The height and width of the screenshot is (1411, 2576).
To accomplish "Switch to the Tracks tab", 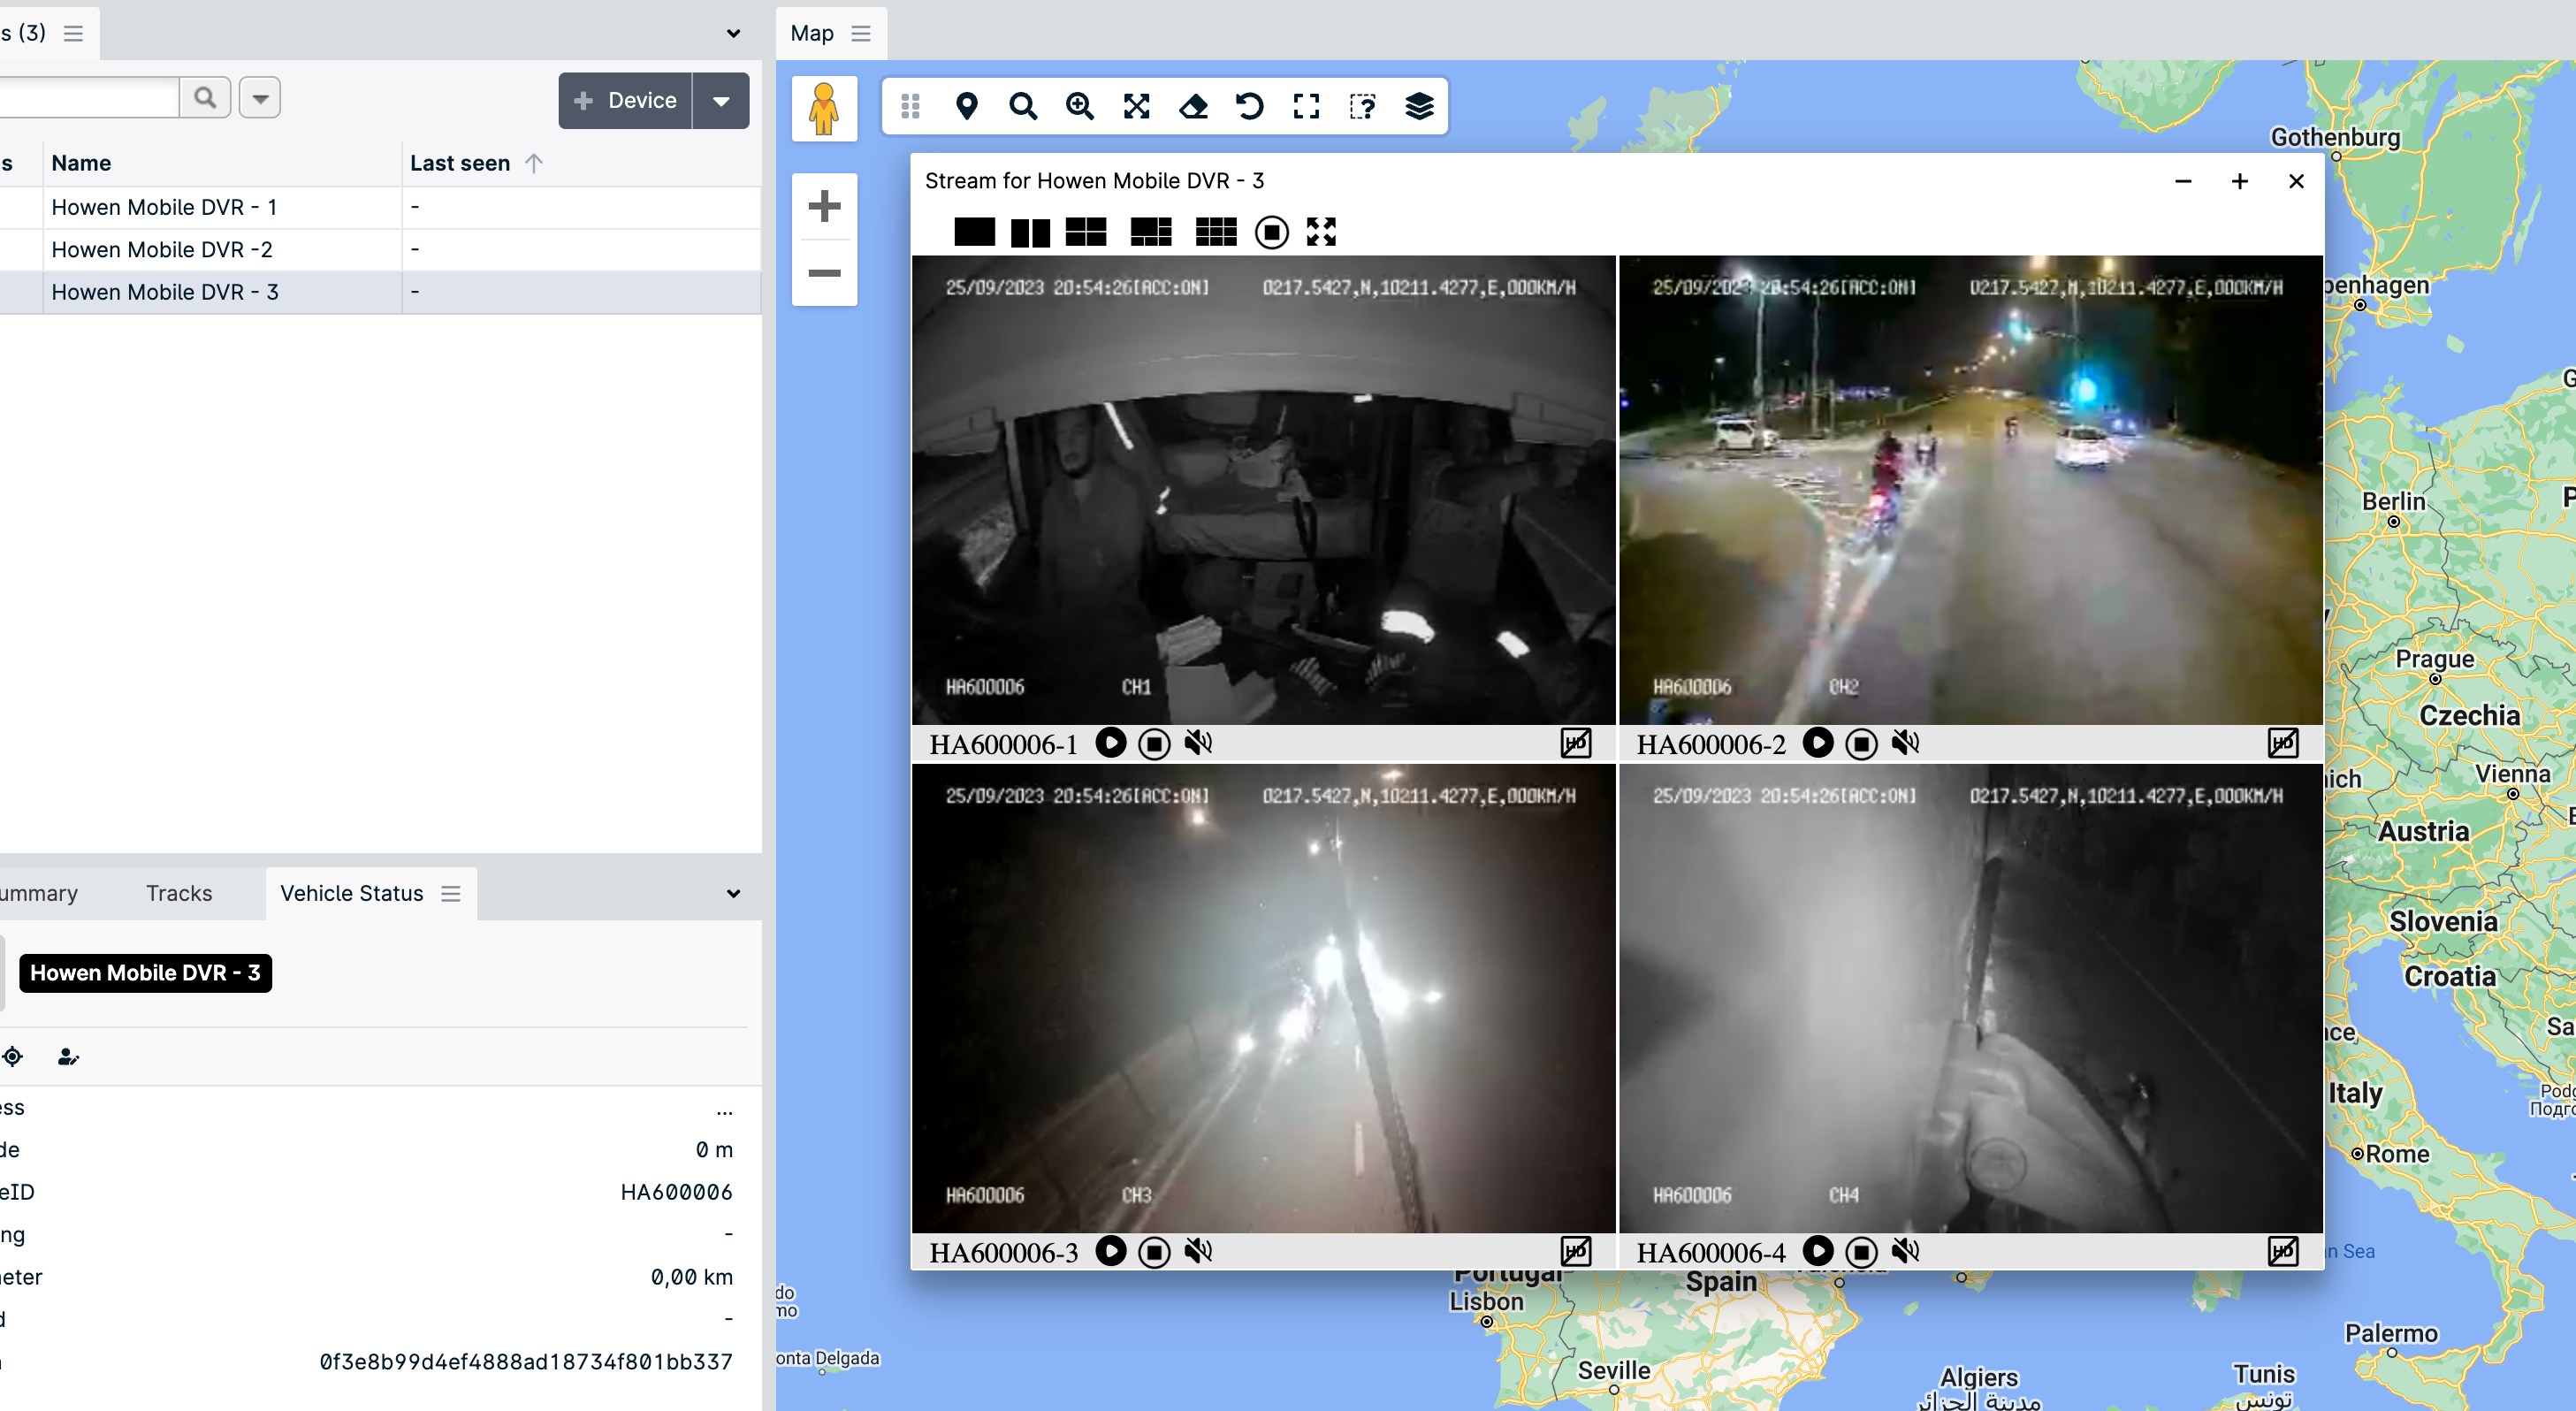I will click(179, 893).
